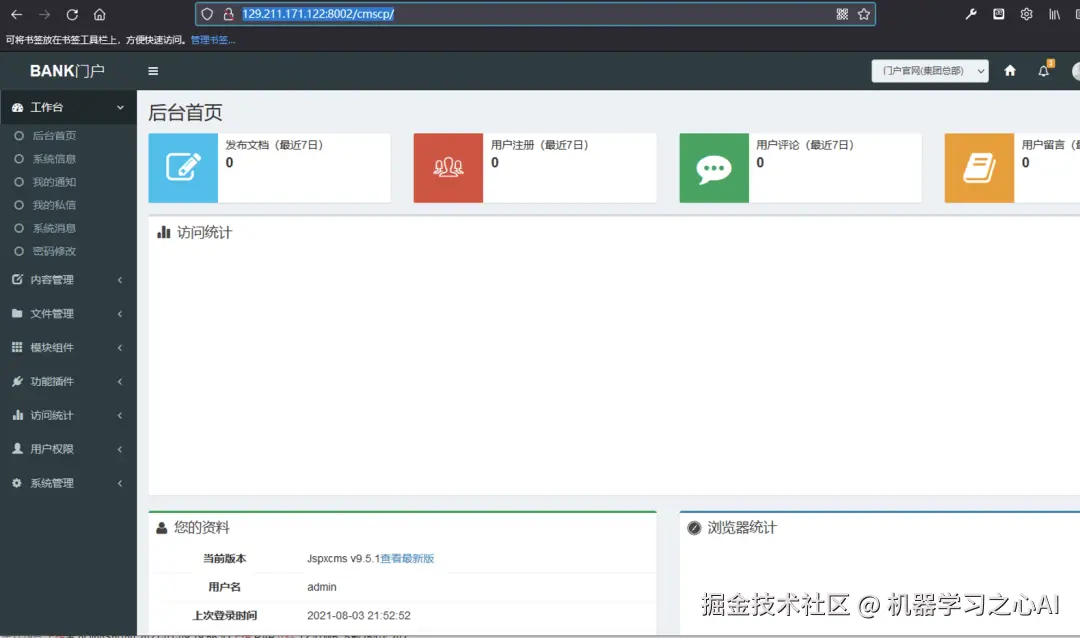Open the 门户官网(集团总部) site dropdown
The height and width of the screenshot is (638, 1080).
point(930,71)
